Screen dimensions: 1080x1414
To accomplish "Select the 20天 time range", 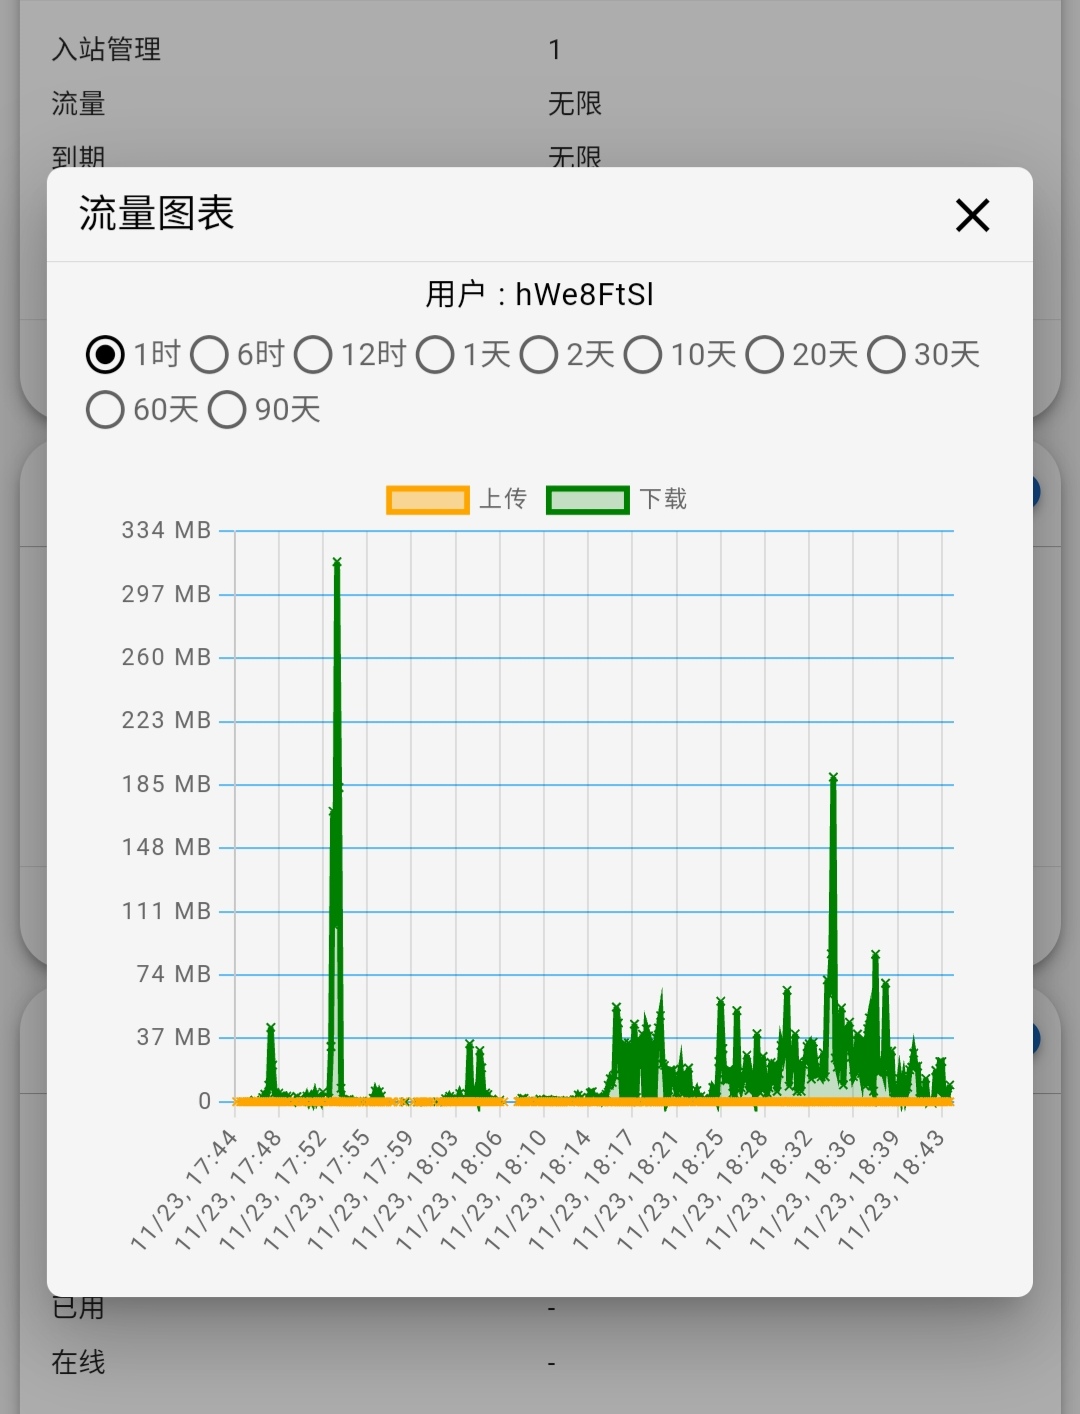I will point(765,354).
